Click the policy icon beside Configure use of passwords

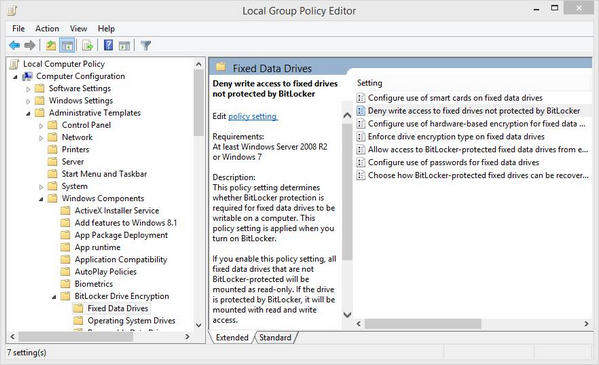[x=360, y=162]
